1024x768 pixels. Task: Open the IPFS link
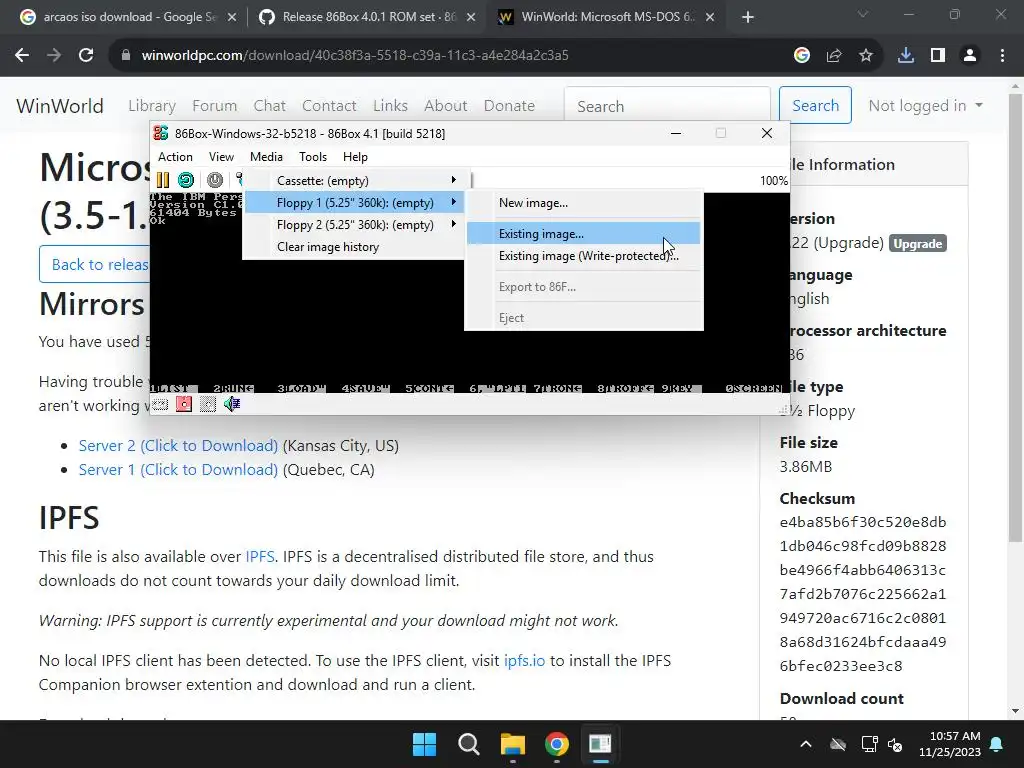click(260, 556)
